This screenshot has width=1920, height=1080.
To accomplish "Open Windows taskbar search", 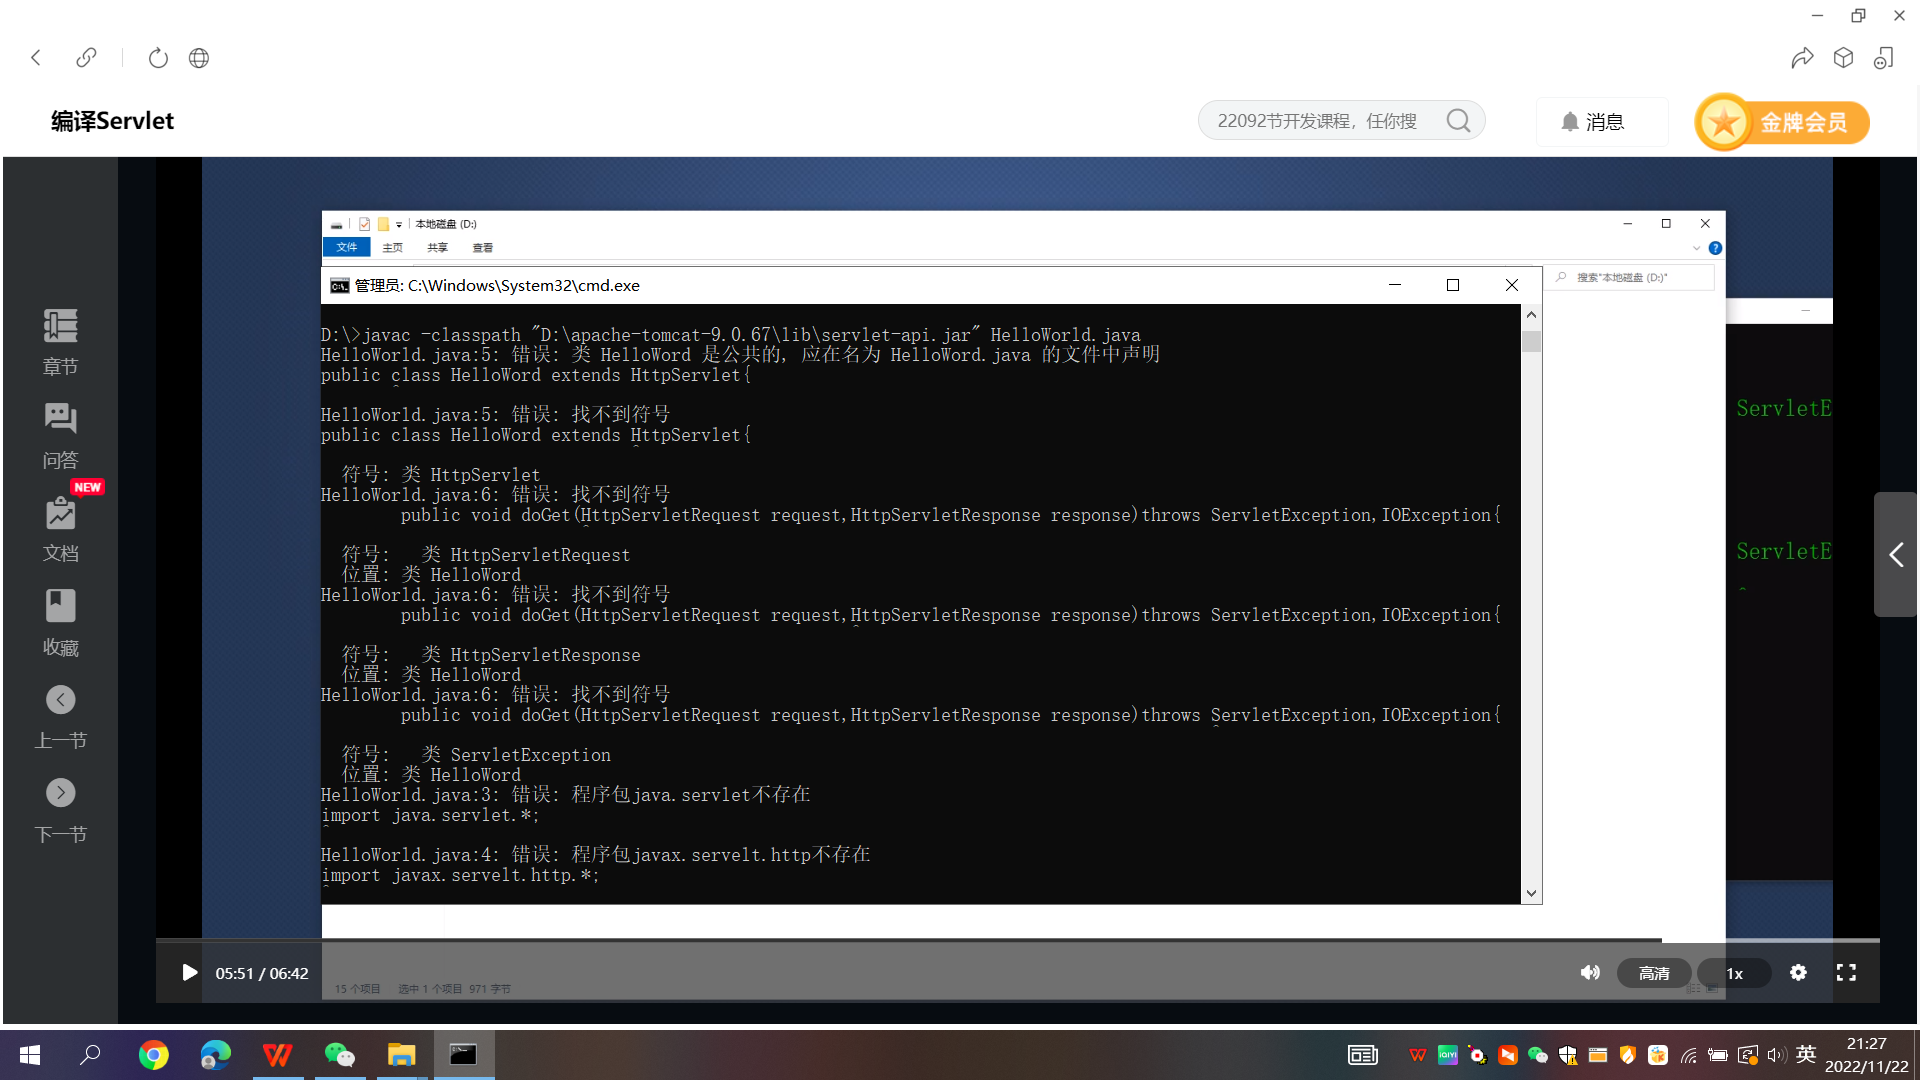I will pos(90,1055).
